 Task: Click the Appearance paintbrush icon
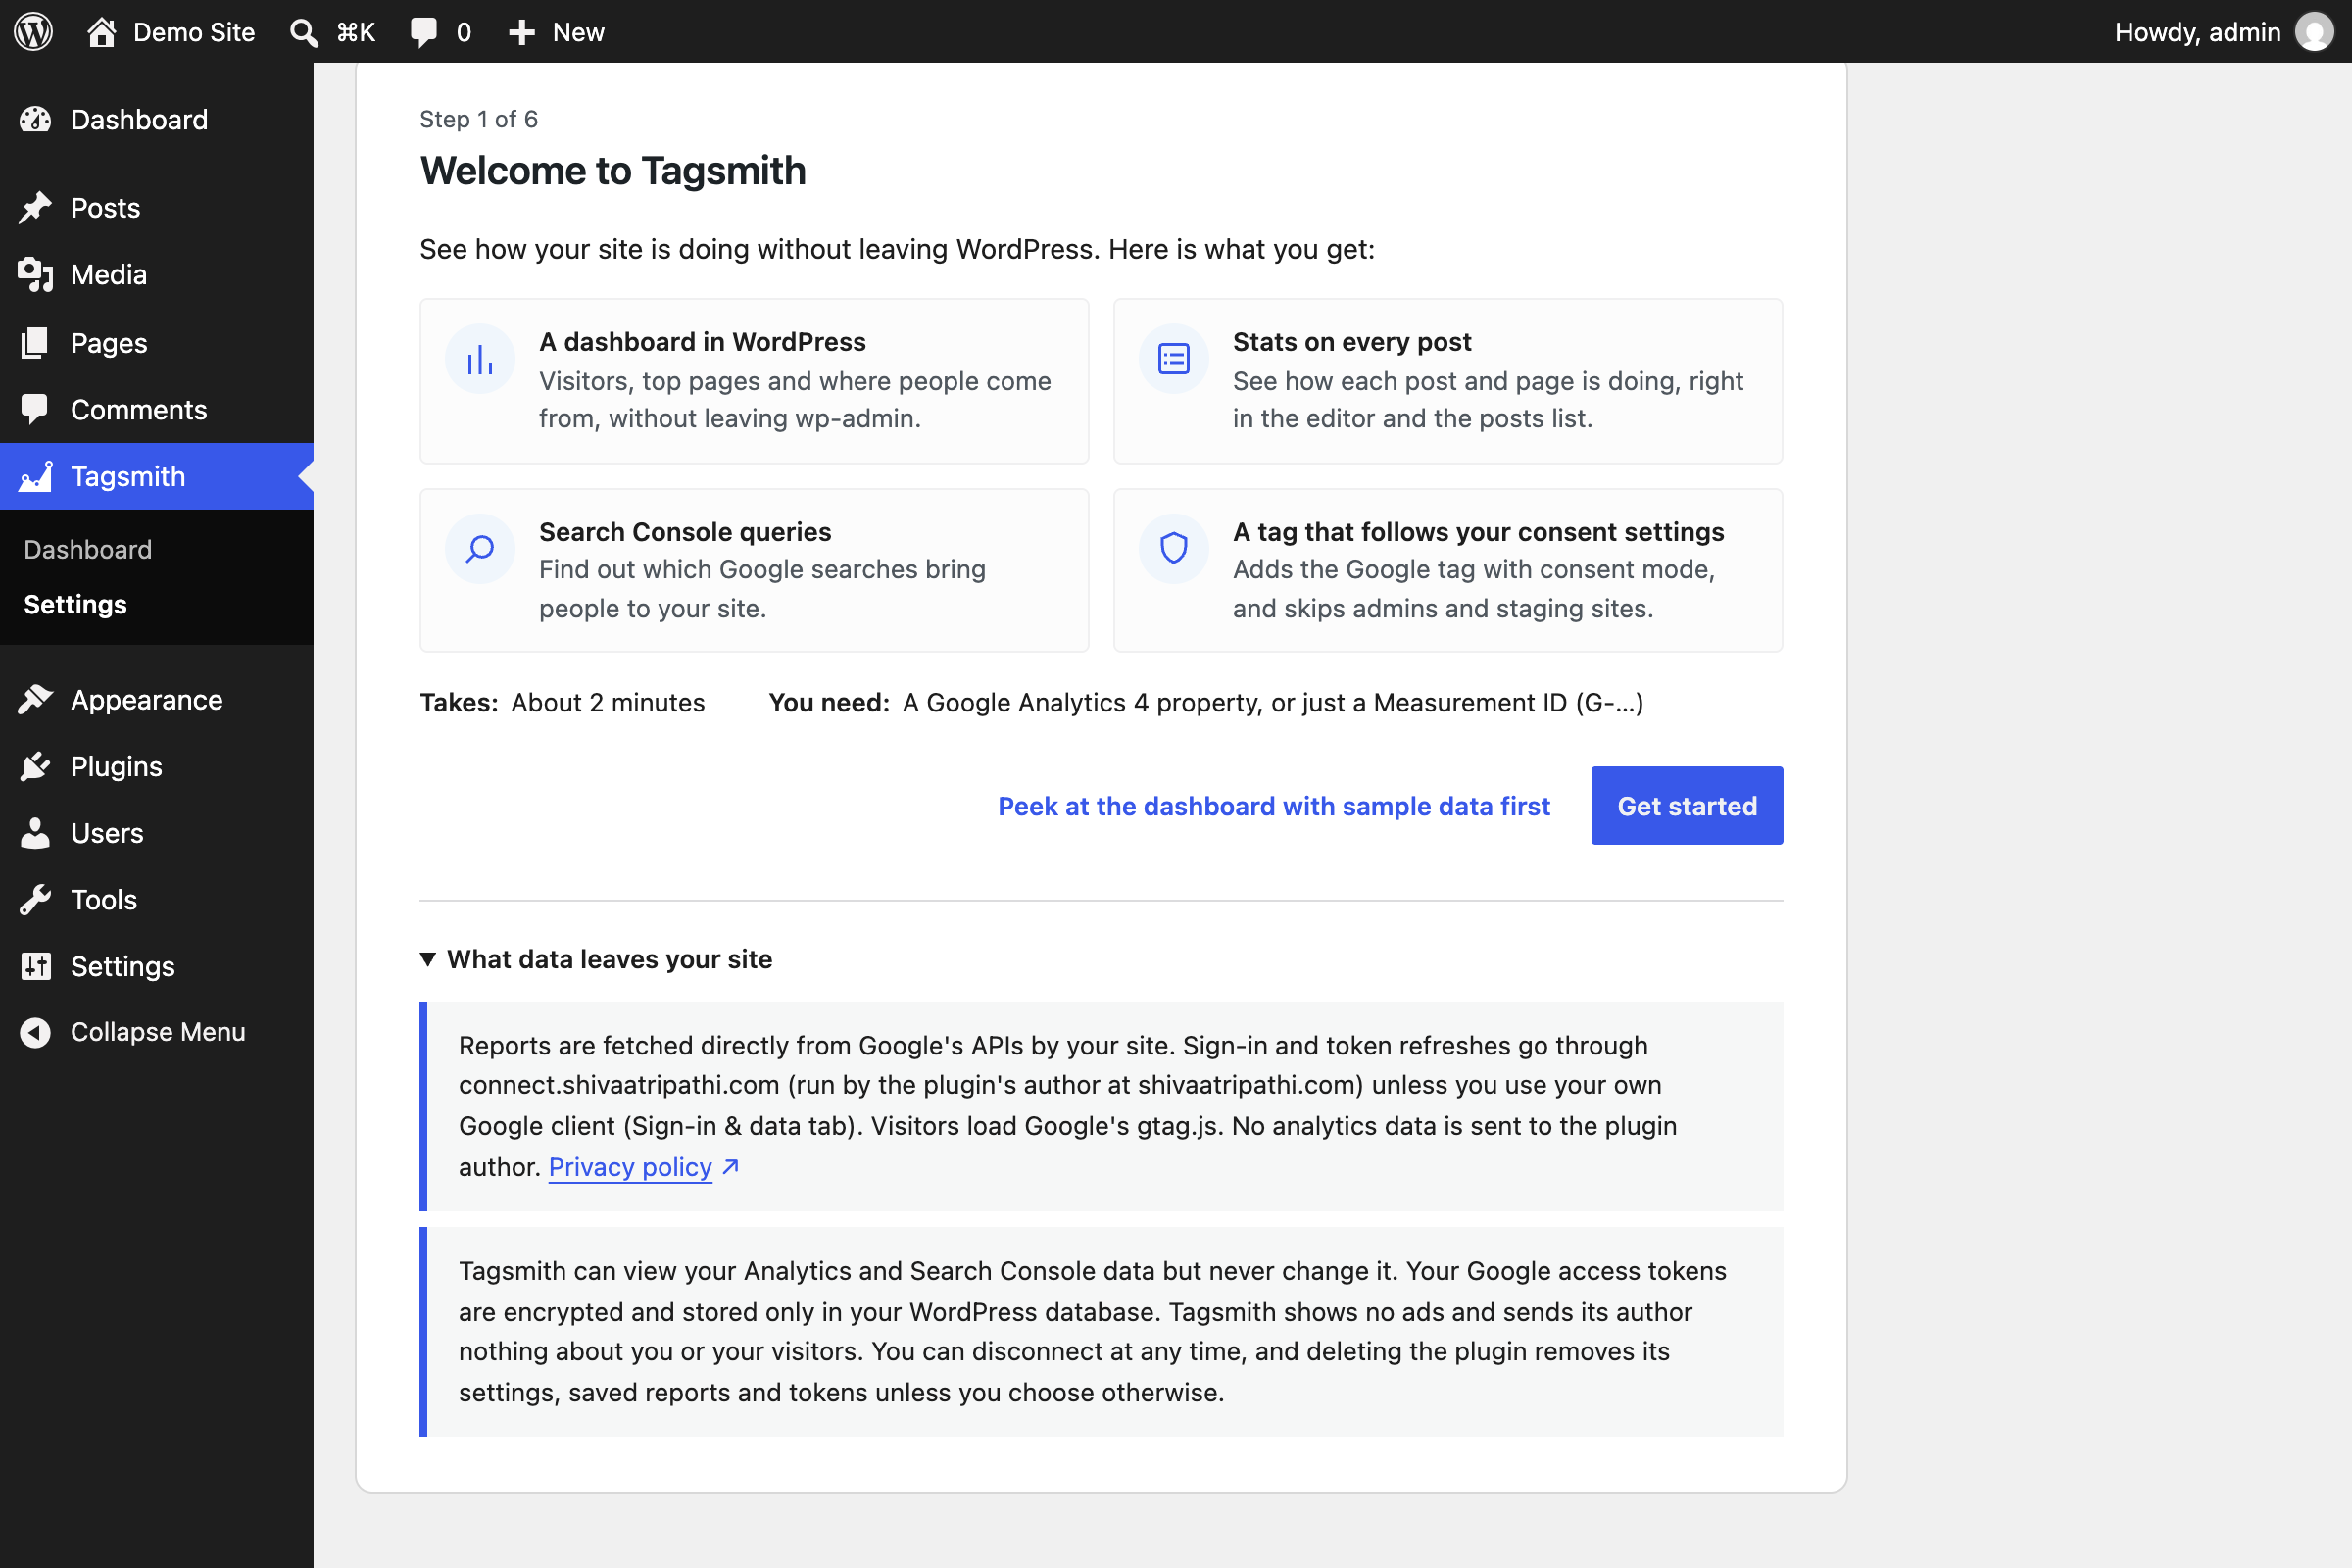tap(35, 700)
